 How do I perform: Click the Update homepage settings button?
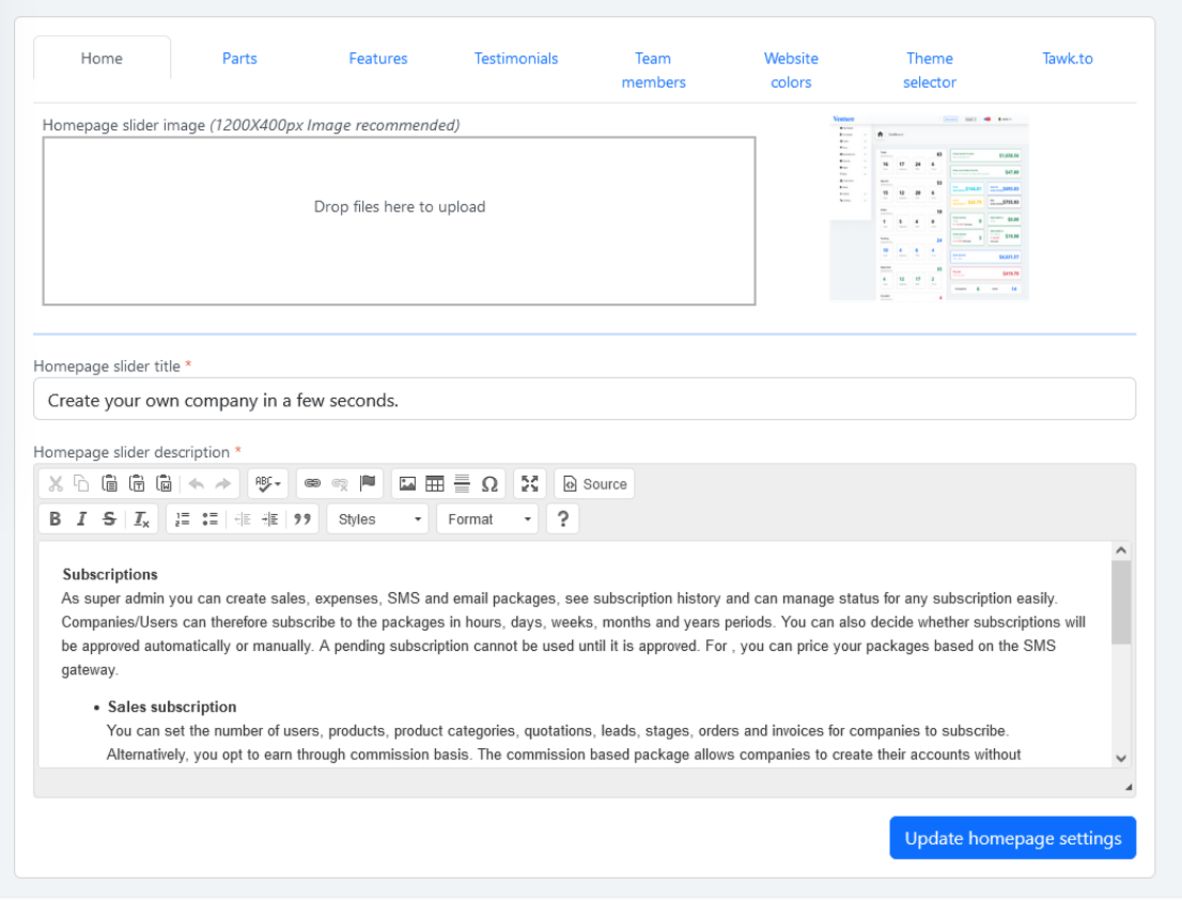click(1012, 838)
